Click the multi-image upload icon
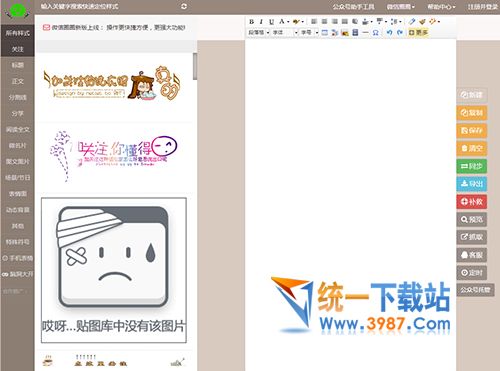This screenshot has width=500, height=371. [x=335, y=32]
